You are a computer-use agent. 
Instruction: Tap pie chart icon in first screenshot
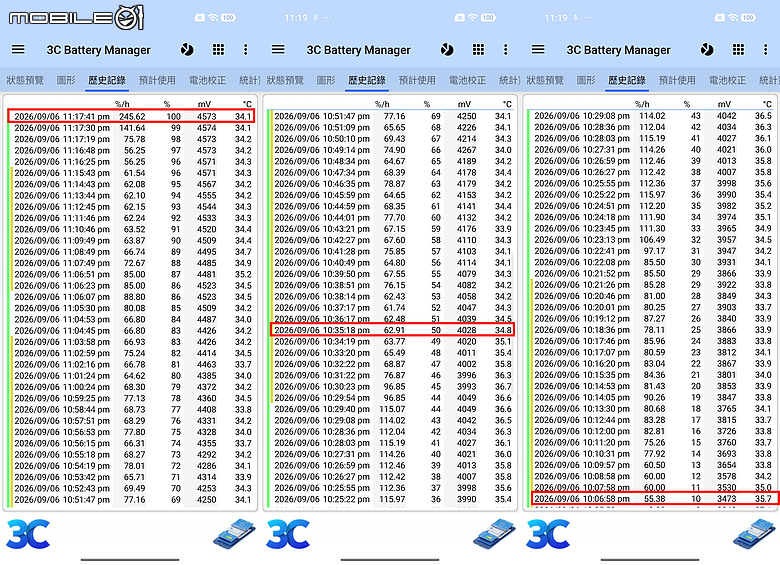coord(187,50)
